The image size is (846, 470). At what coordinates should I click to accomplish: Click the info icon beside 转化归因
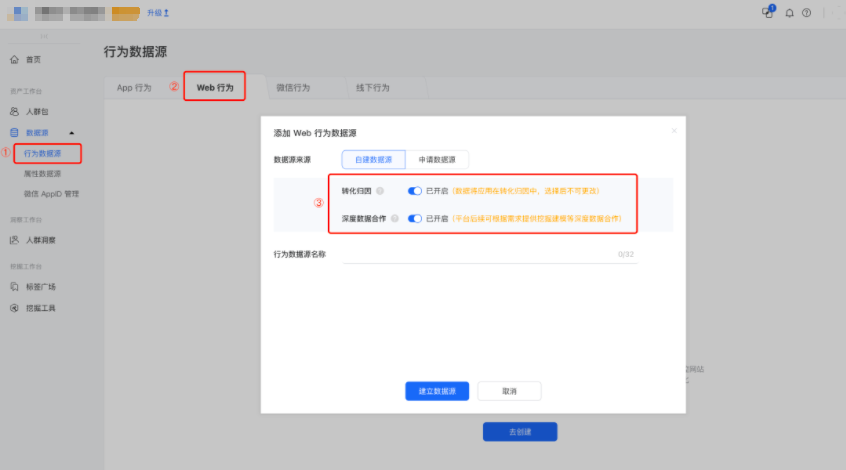coord(380,190)
